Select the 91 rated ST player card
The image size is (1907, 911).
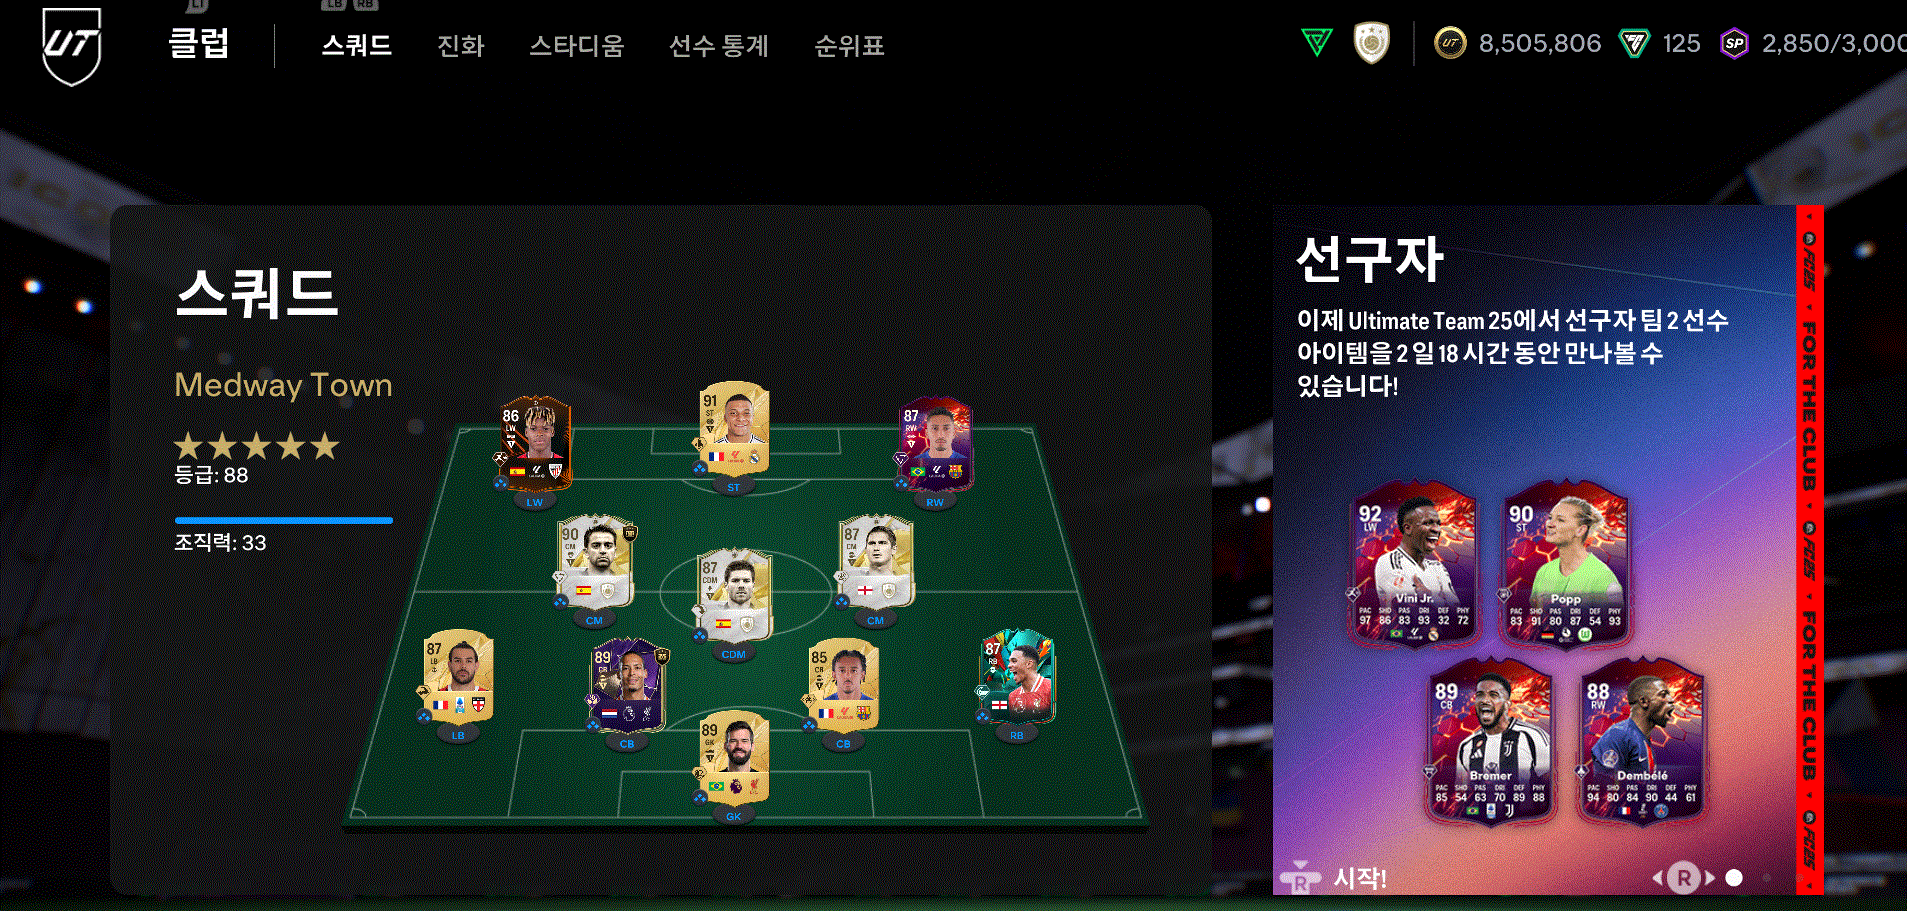tap(734, 429)
